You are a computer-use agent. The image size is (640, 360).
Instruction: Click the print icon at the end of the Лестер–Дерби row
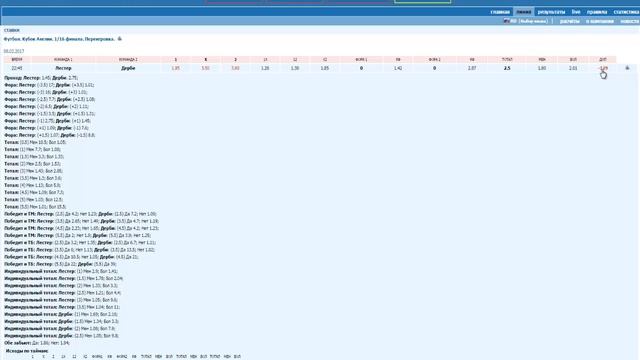click(627, 68)
